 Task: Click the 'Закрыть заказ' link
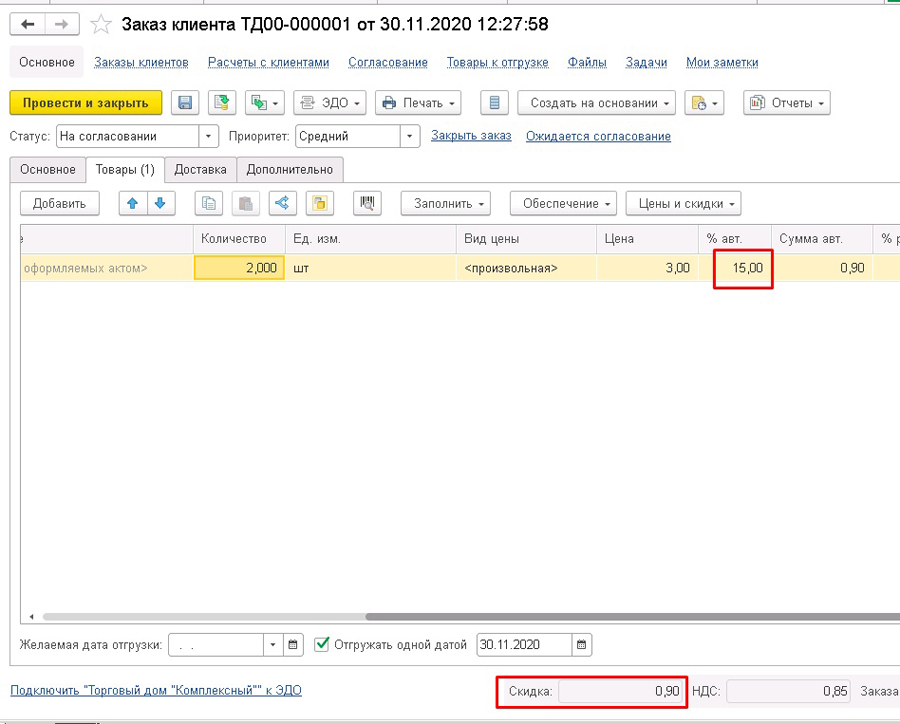pyautogui.click(x=471, y=136)
